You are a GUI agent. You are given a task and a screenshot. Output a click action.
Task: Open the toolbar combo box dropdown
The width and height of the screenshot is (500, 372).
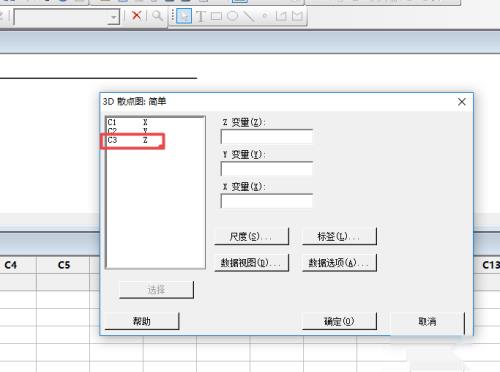(114, 17)
